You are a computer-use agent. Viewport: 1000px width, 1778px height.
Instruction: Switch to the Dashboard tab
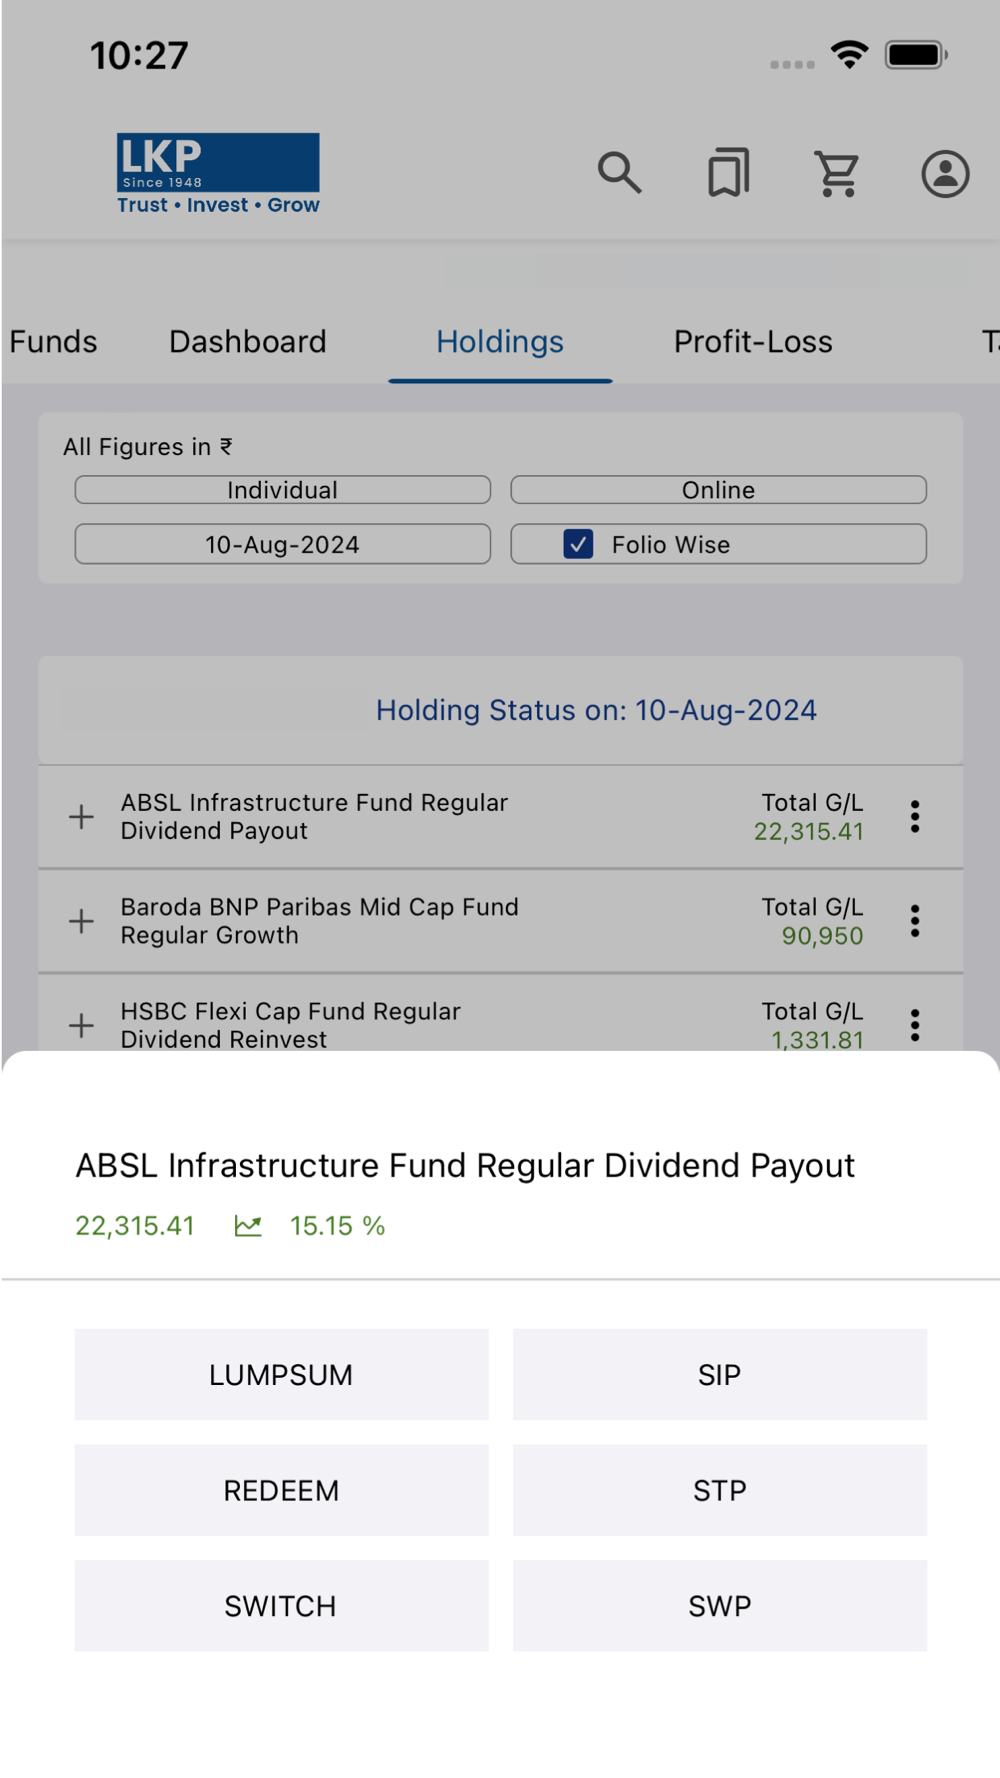[x=248, y=342]
